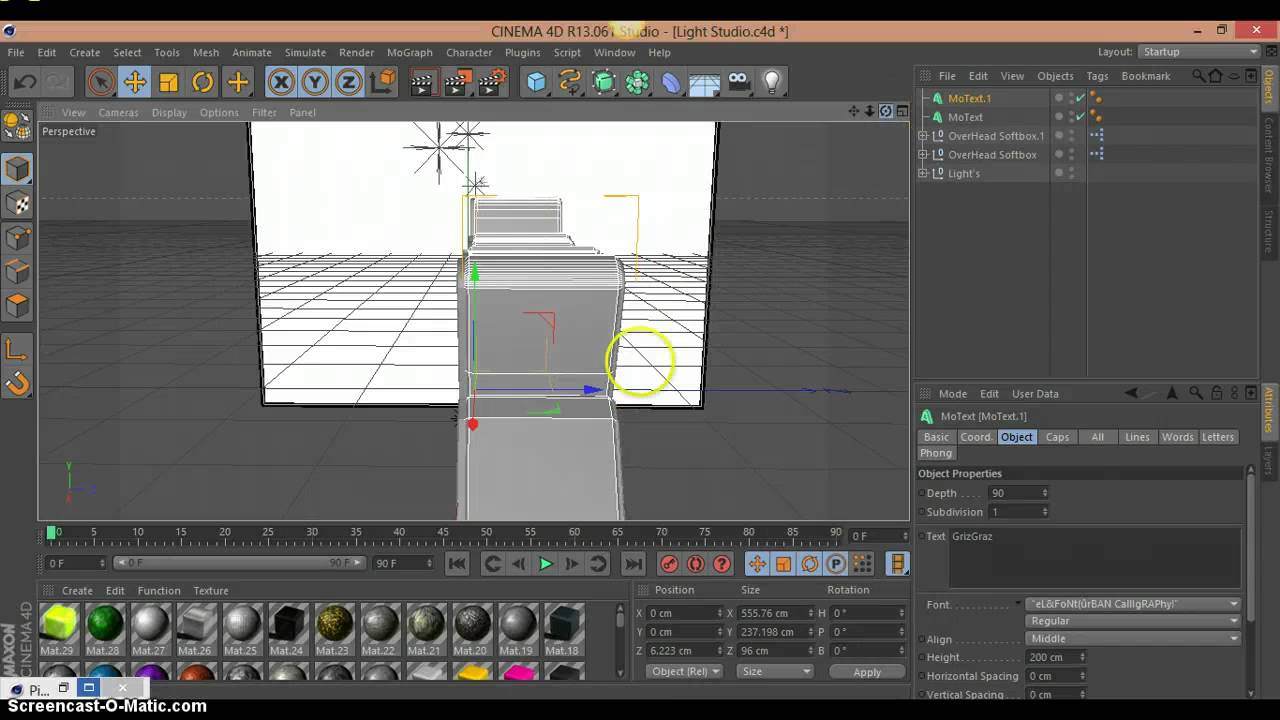Switch to the Coord. tab
1280x720 pixels.
click(x=976, y=437)
